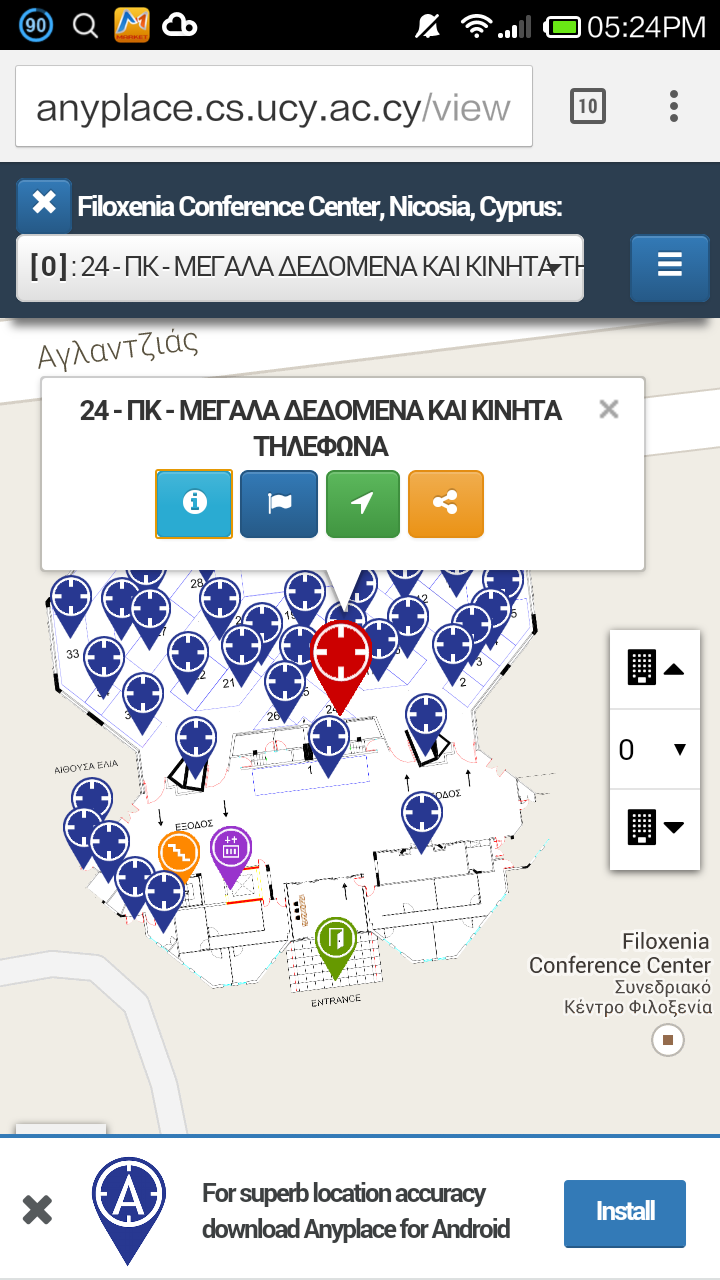The width and height of the screenshot is (720, 1280).
Task: Tap the green navigation arrow button
Action: click(x=363, y=504)
